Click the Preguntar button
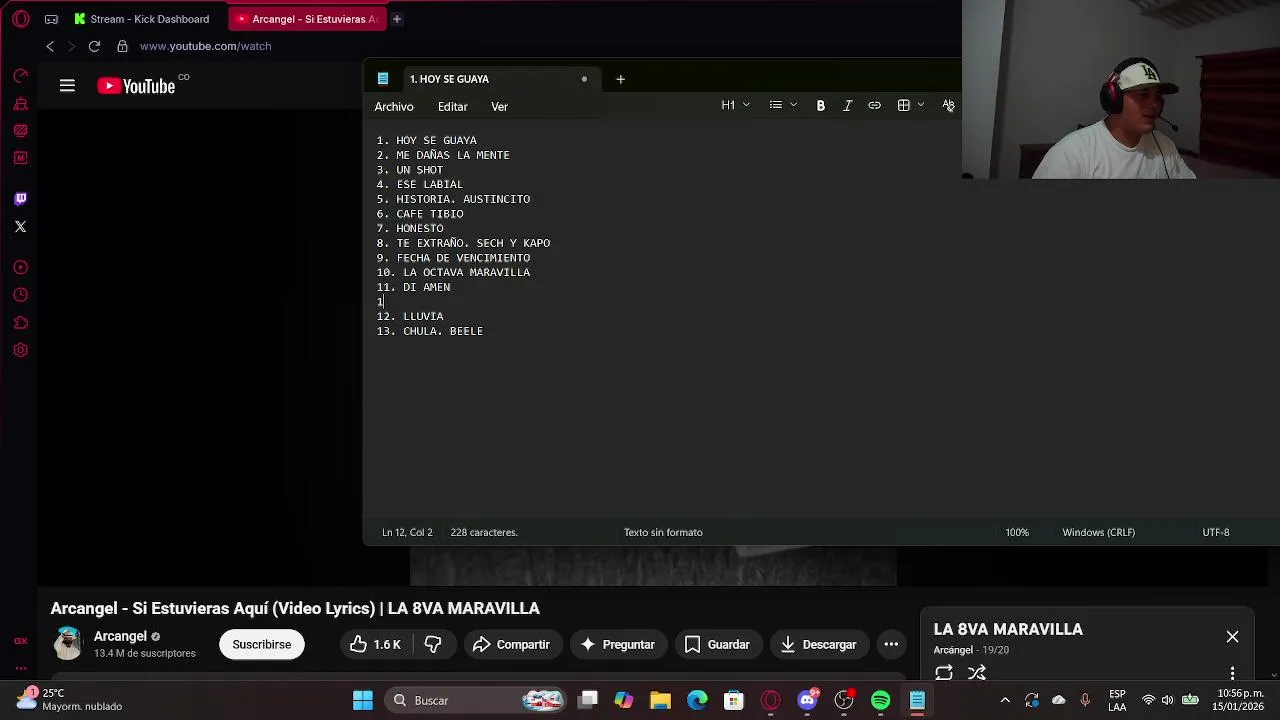The height and width of the screenshot is (720, 1280). click(x=617, y=644)
